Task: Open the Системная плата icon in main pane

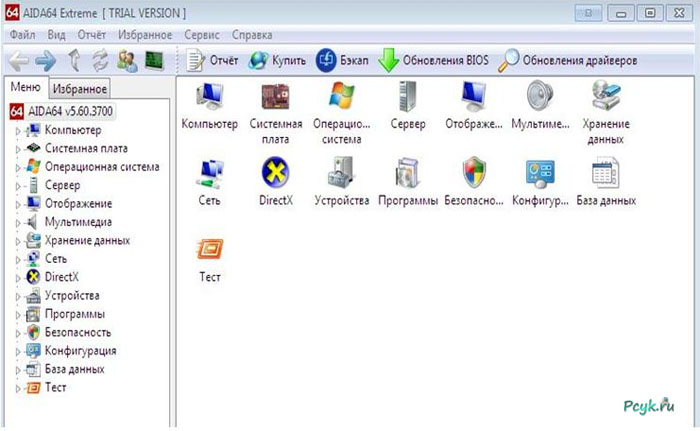Action: point(275,96)
